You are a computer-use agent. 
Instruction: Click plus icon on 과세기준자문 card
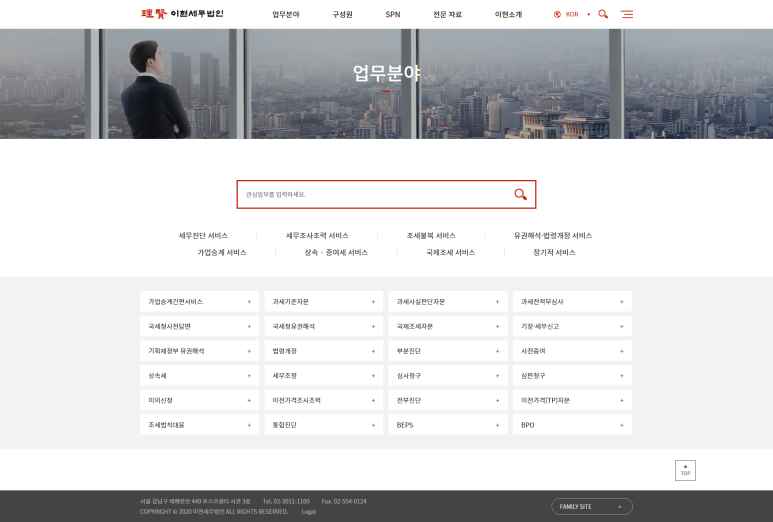[373, 302]
